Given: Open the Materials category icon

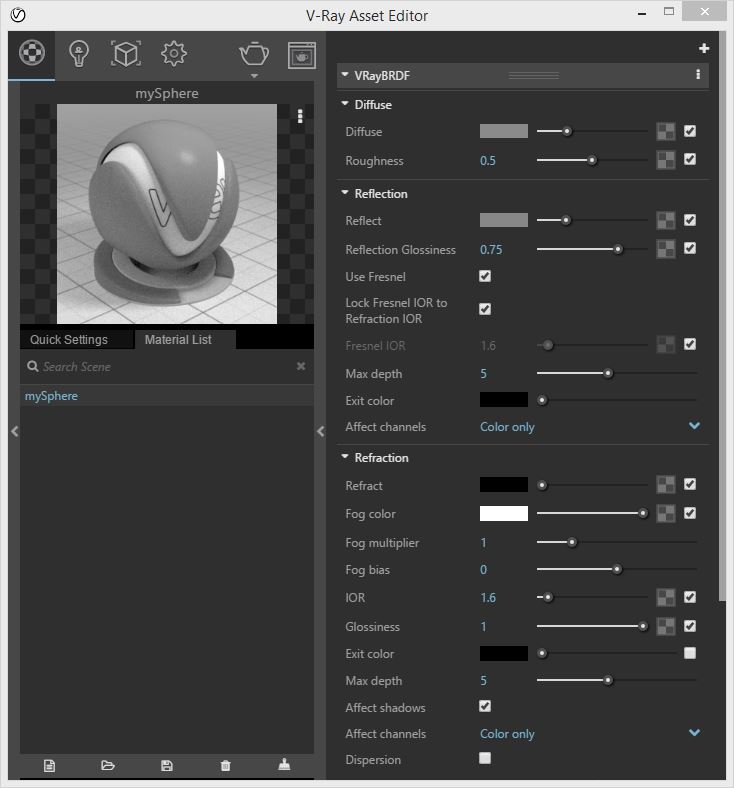Looking at the screenshot, I should [x=32, y=53].
